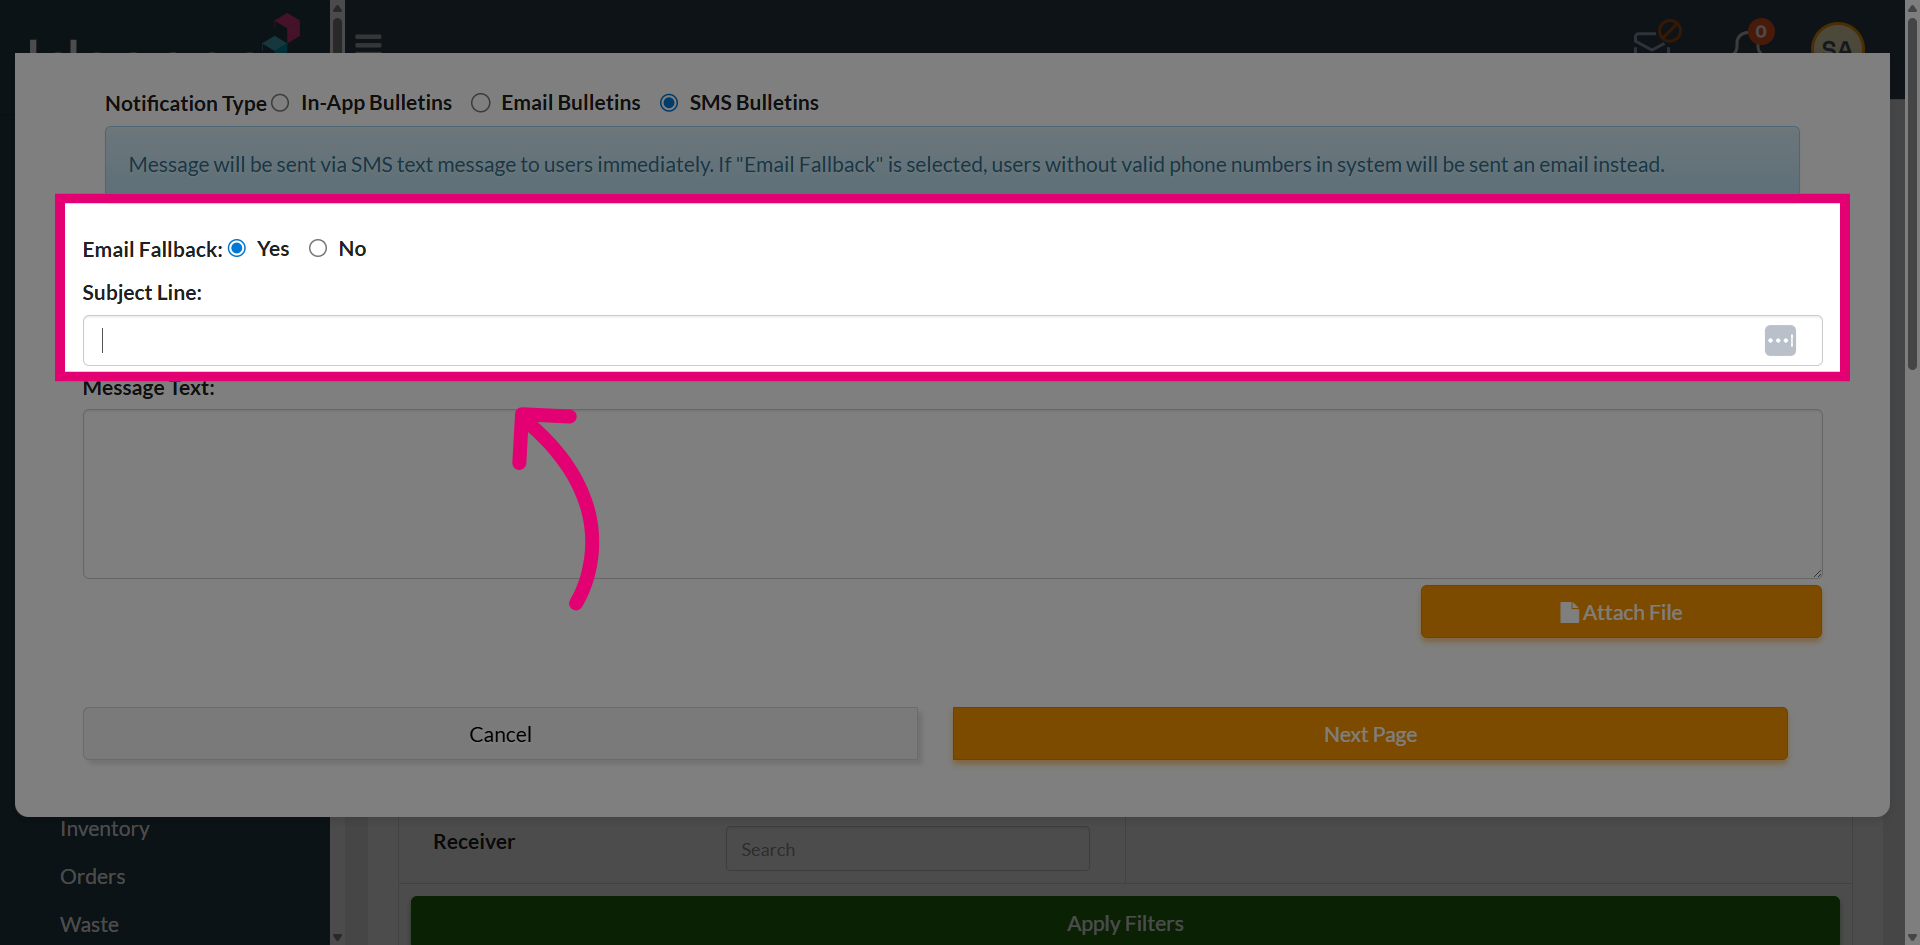Open Orders in the sidebar

point(93,877)
